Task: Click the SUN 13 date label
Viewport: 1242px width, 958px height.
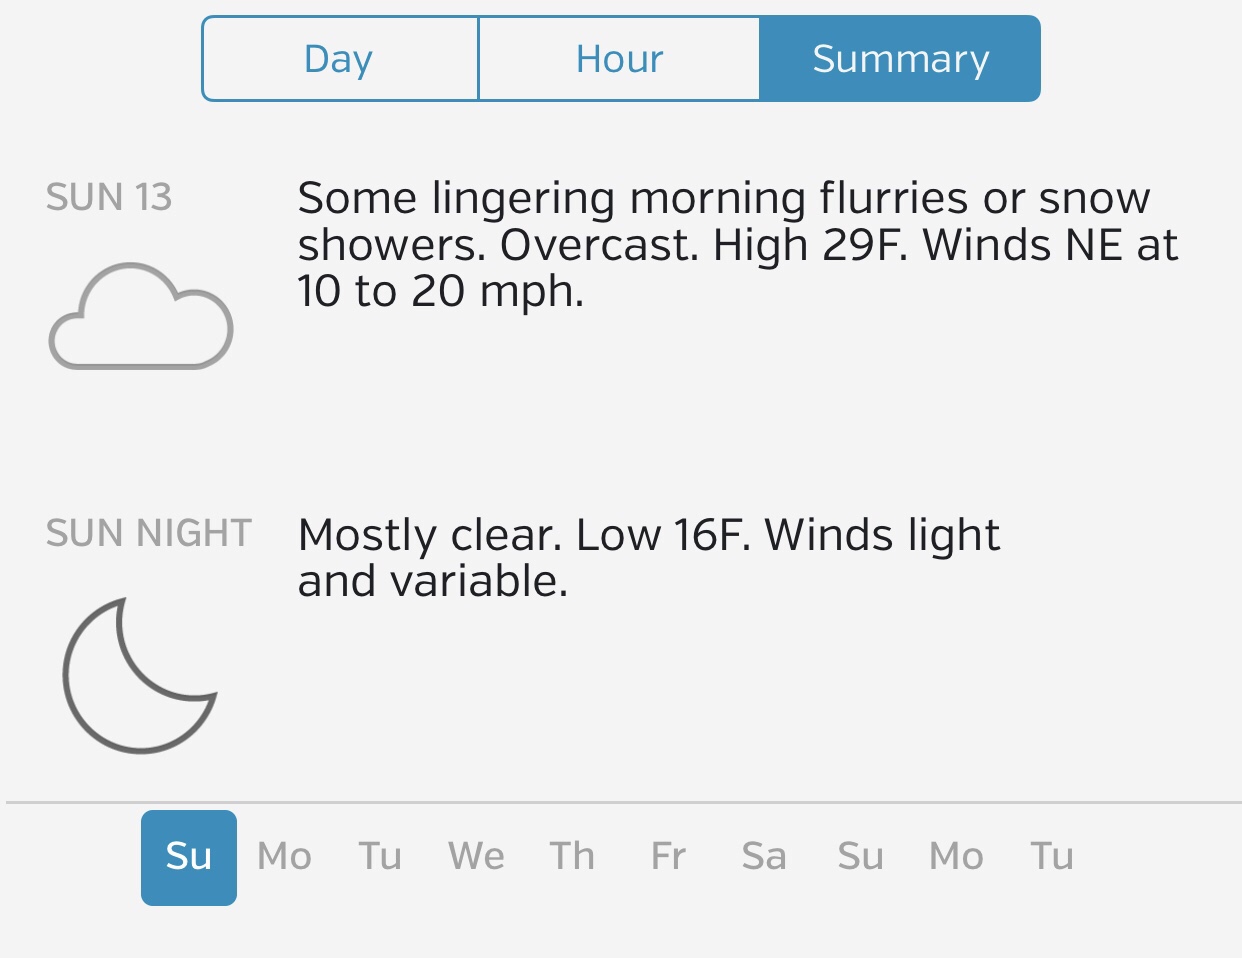Action: [109, 198]
